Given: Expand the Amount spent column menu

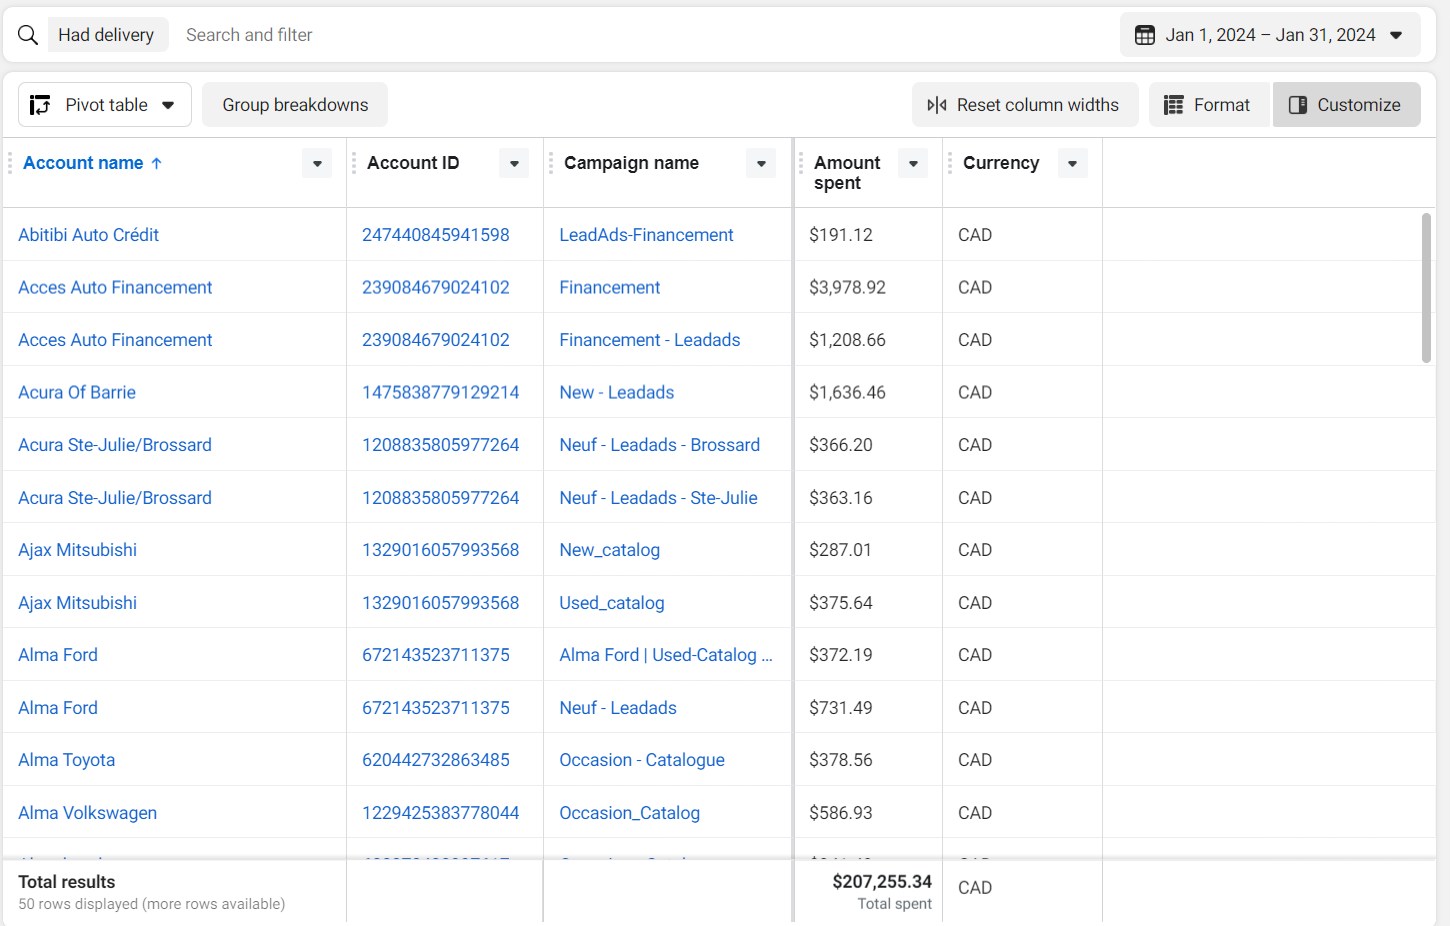Looking at the screenshot, I should [x=913, y=164].
